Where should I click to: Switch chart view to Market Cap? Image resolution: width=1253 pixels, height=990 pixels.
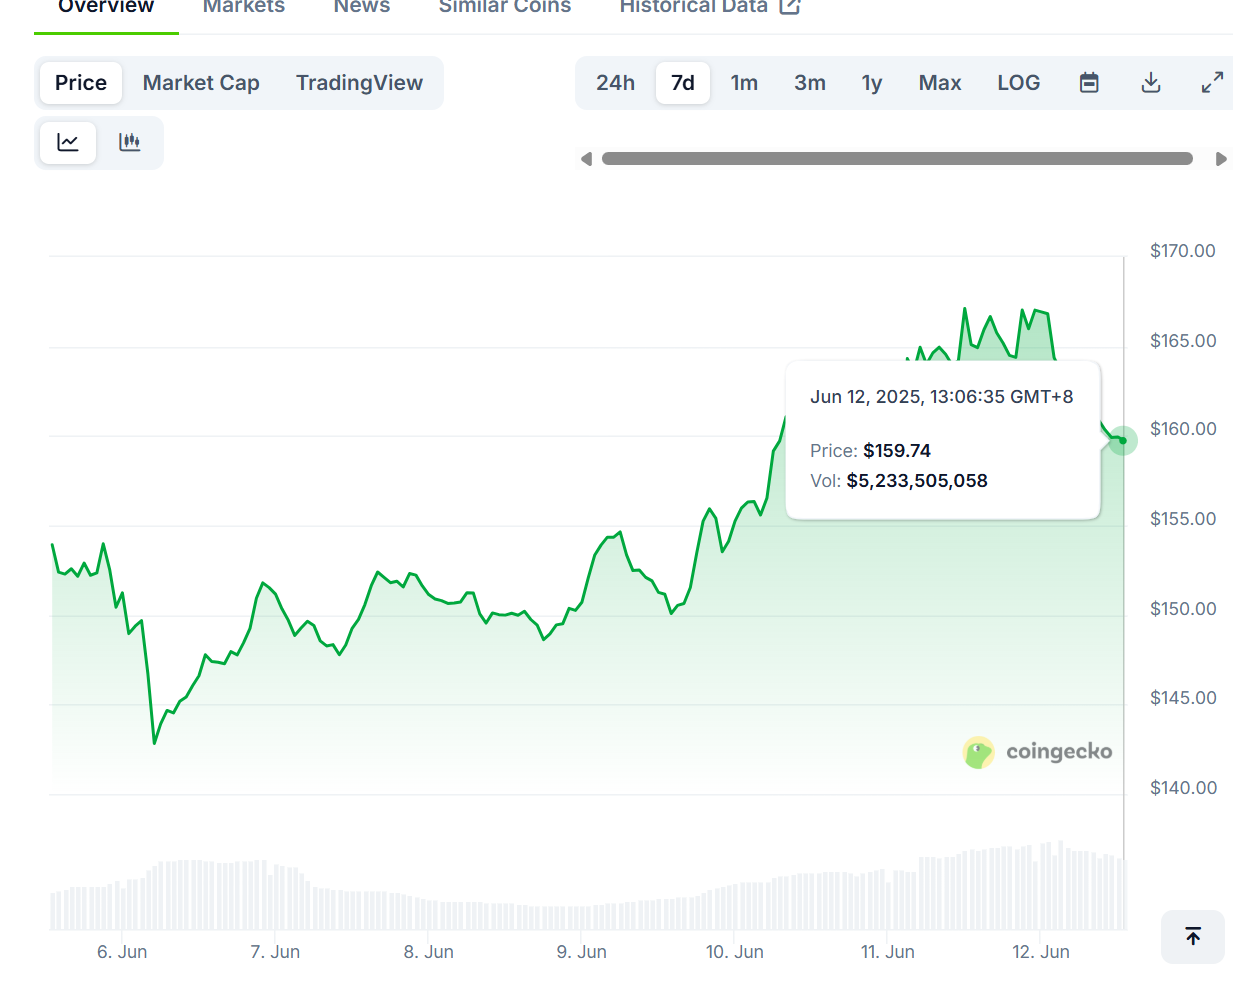pyautogui.click(x=200, y=82)
